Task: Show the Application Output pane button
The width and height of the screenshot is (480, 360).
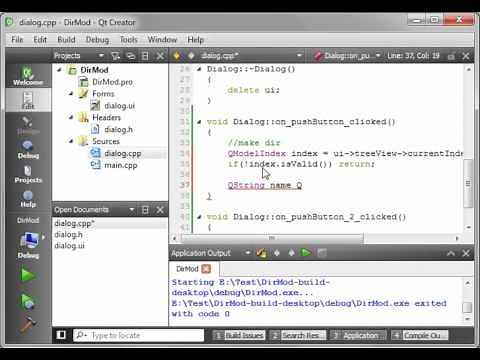Action: coord(358,335)
